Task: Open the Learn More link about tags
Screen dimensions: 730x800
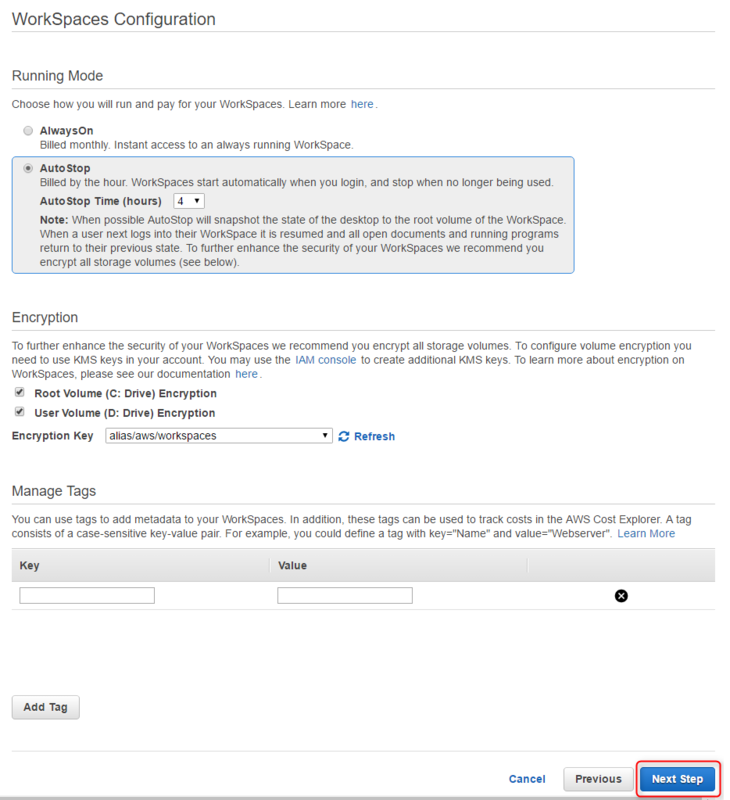Action: click(x=646, y=534)
